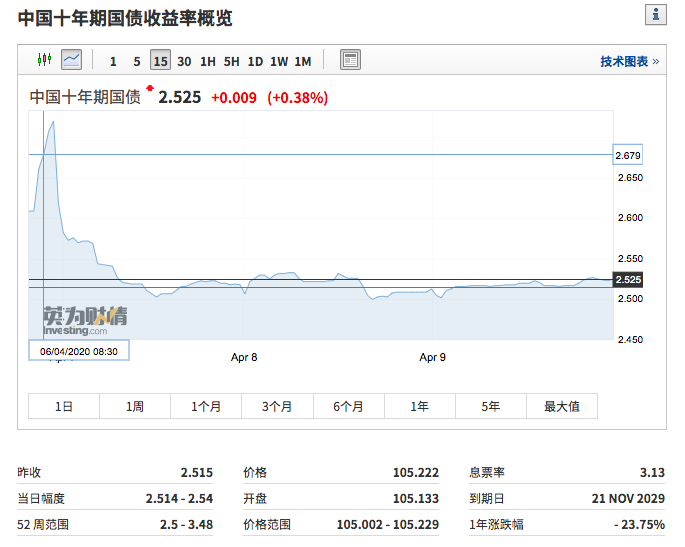Viewport: 685px width, 547px height.
Task: Toggle the 15 minute interval
Action: tap(160, 61)
